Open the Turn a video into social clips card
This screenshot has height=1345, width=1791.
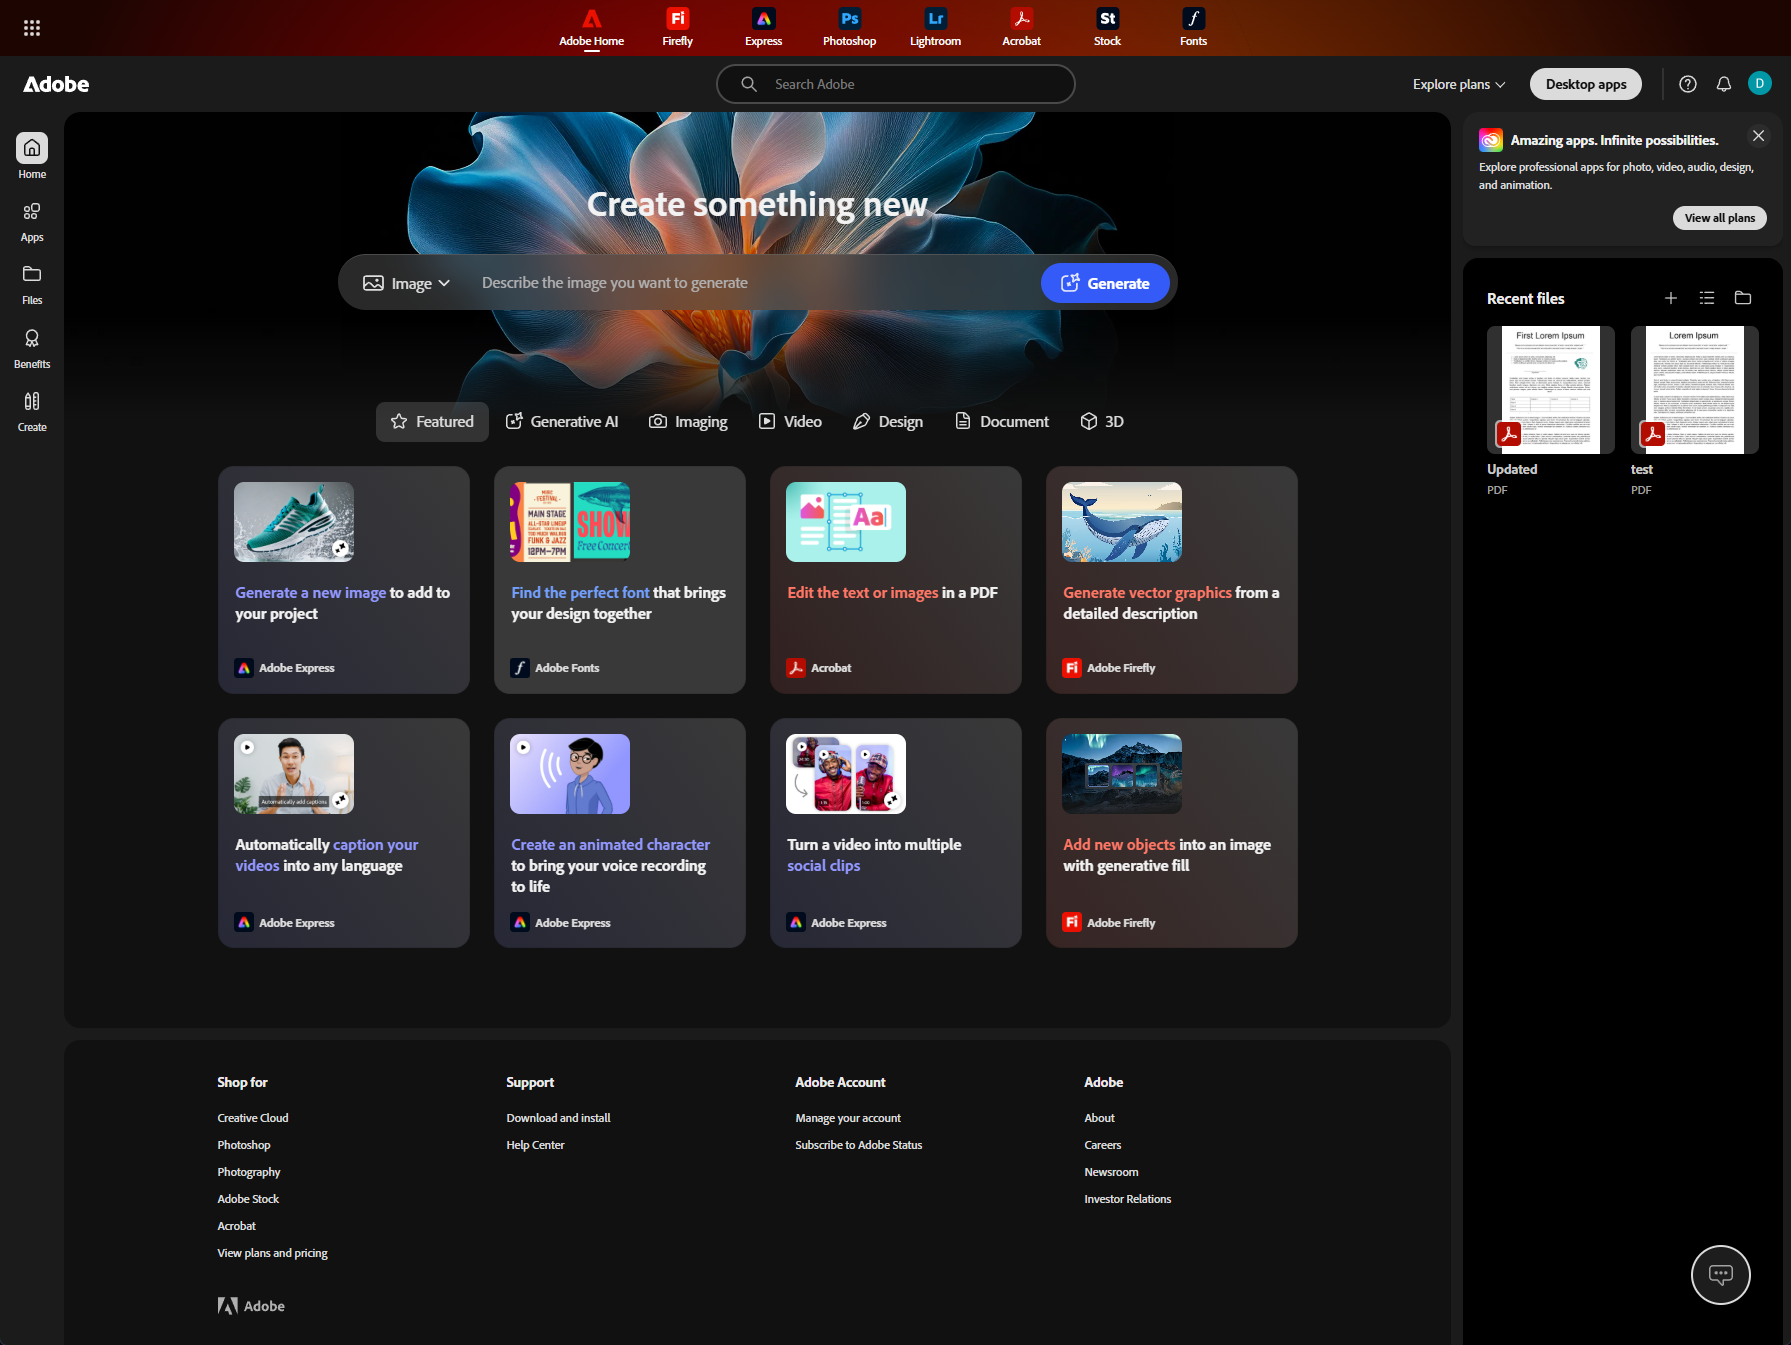(896, 833)
